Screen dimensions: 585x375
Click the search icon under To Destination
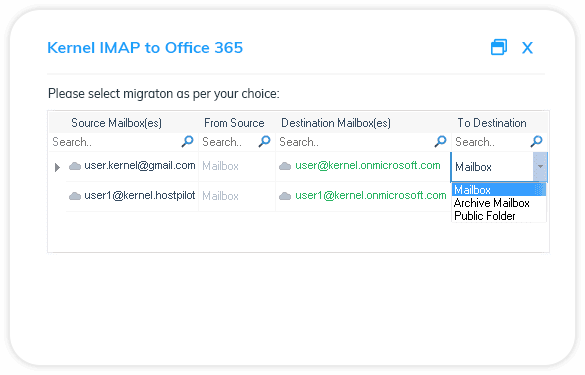536,141
